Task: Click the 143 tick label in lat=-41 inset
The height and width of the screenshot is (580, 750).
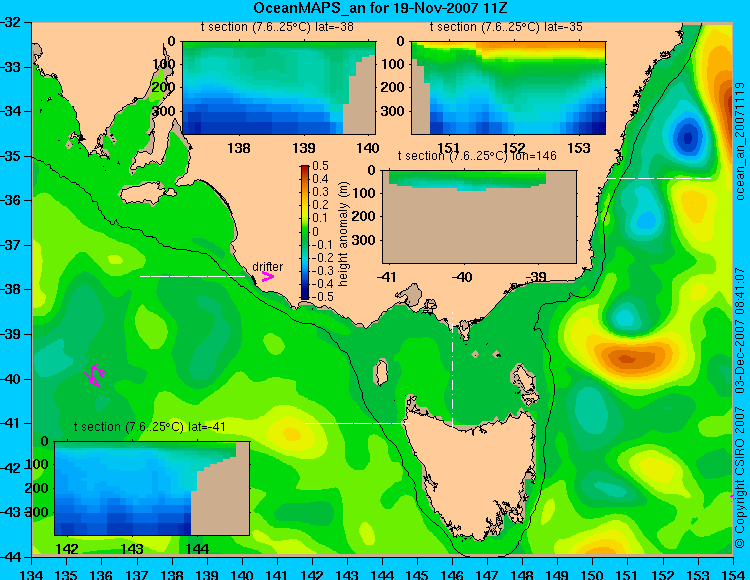Action: [x=132, y=549]
